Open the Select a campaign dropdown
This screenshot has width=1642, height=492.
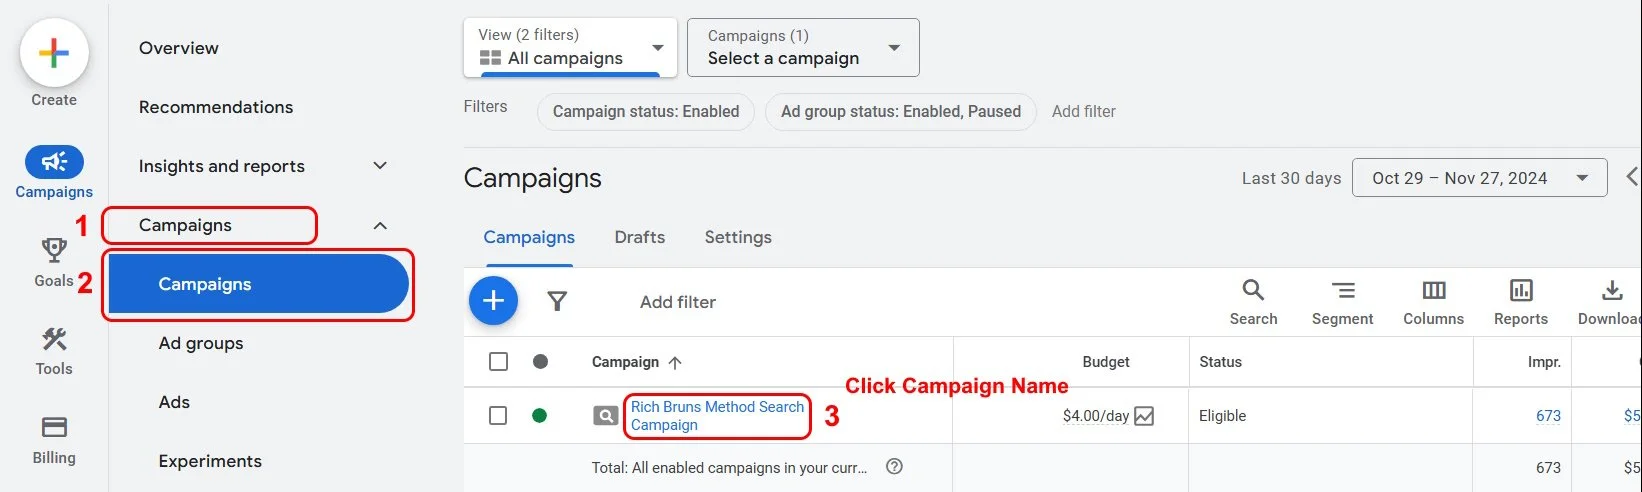803,48
